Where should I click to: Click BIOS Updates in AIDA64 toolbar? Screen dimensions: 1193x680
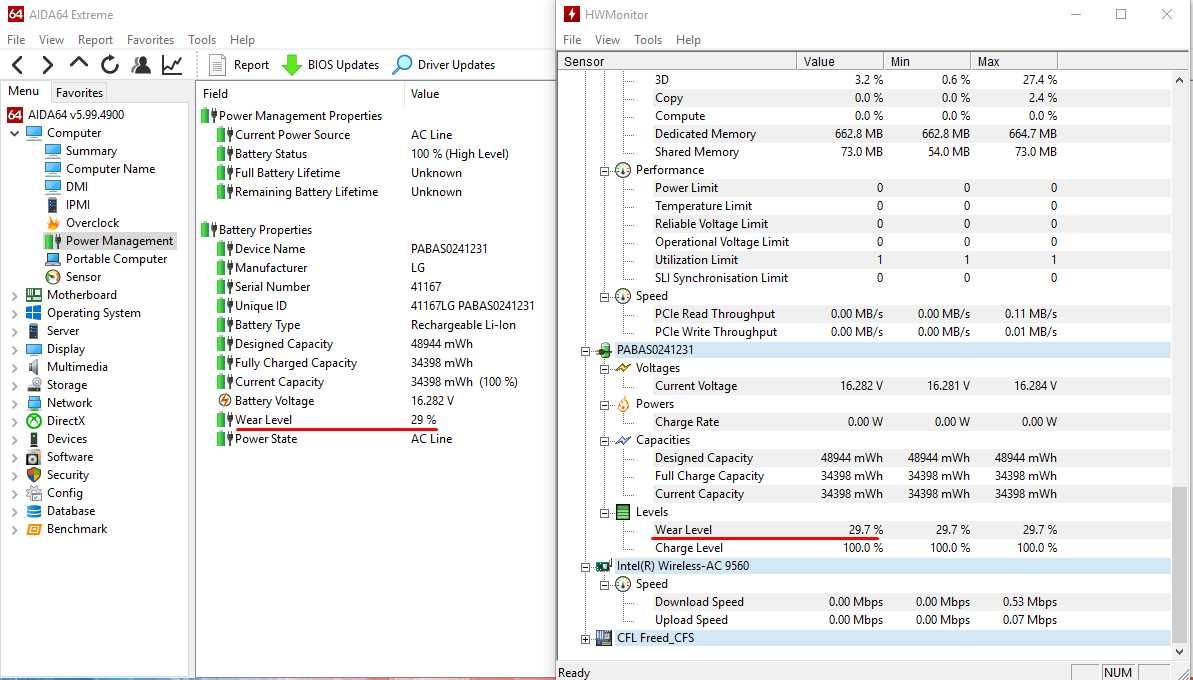coord(330,65)
